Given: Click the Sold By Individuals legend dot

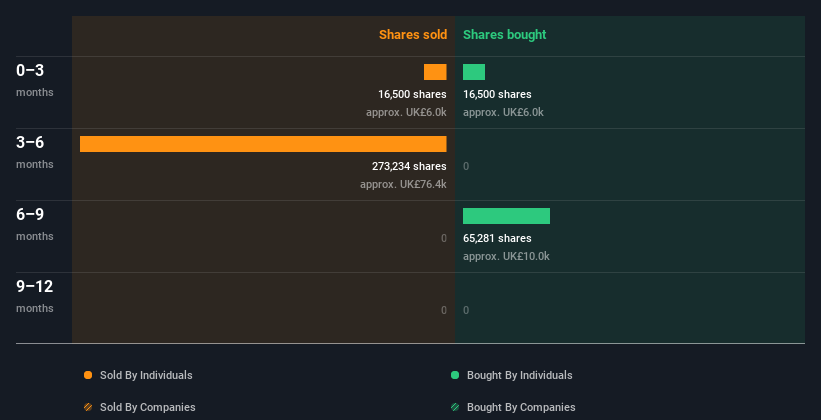Looking at the screenshot, I should pyautogui.click(x=88, y=375).
